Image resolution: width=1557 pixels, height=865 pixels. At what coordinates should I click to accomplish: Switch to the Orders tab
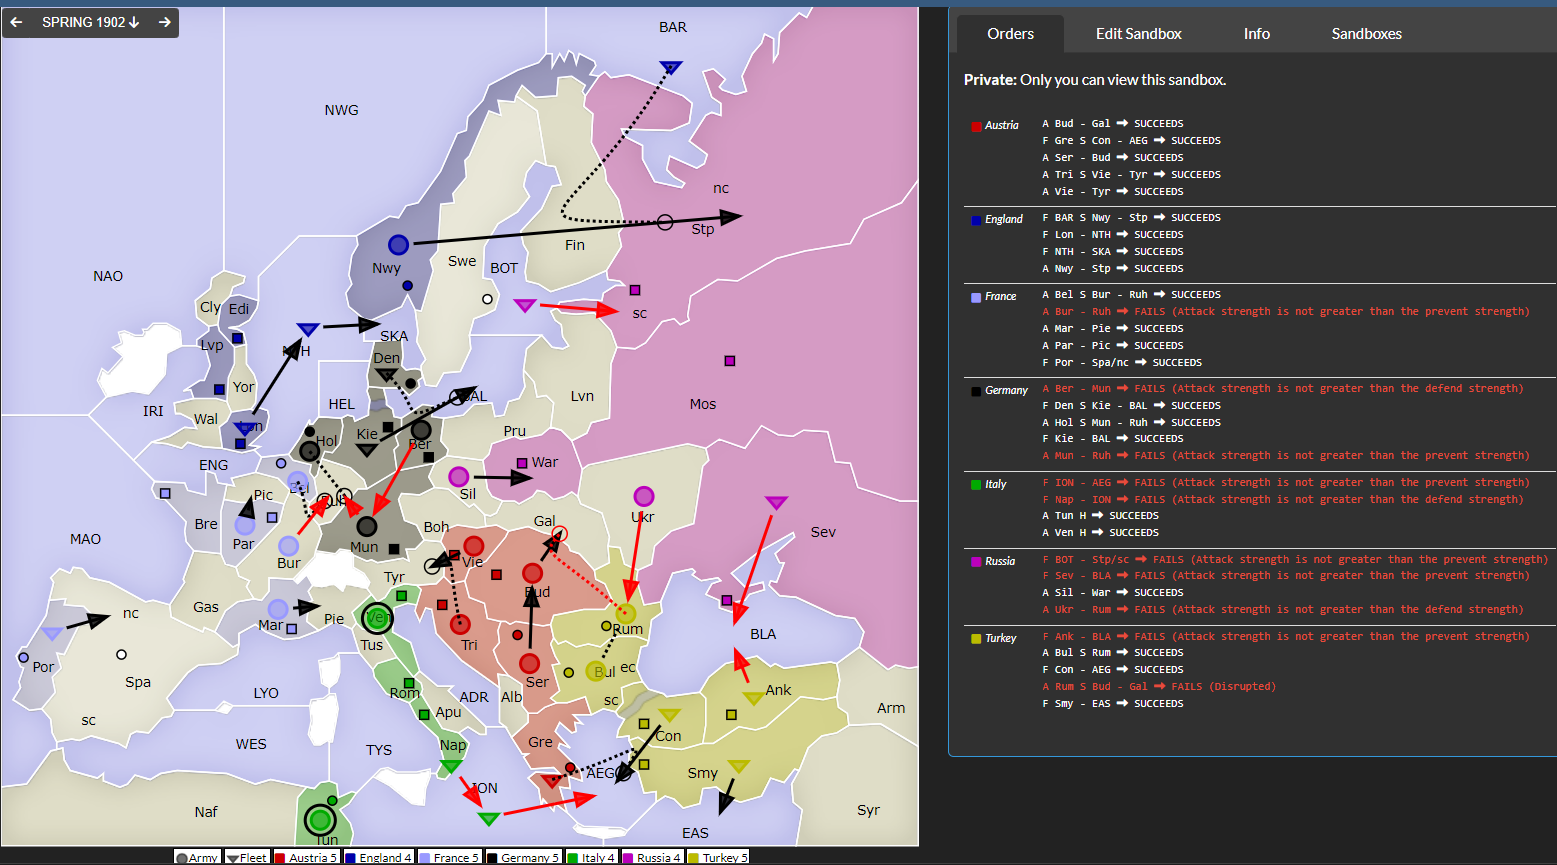[x=1010, y=34]
